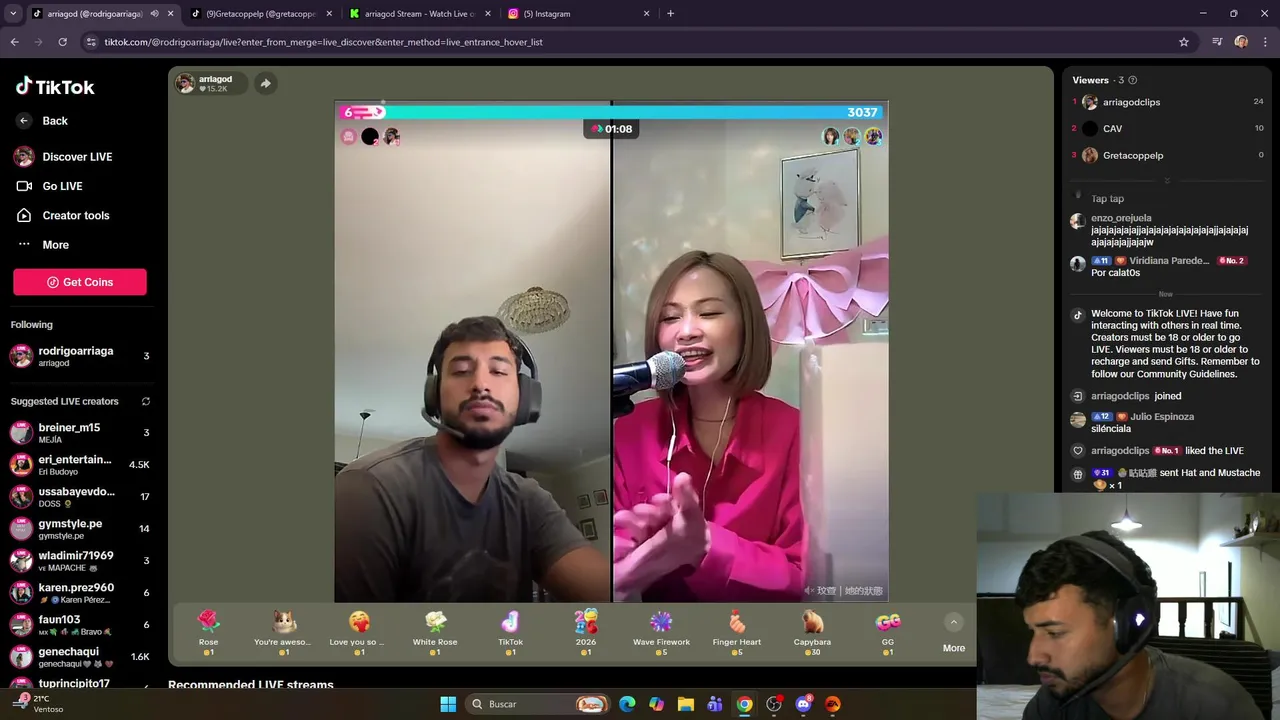The height and width of the screenshot is (720, 1280).
Task: Reload the page
Action: tap(62, 42)
